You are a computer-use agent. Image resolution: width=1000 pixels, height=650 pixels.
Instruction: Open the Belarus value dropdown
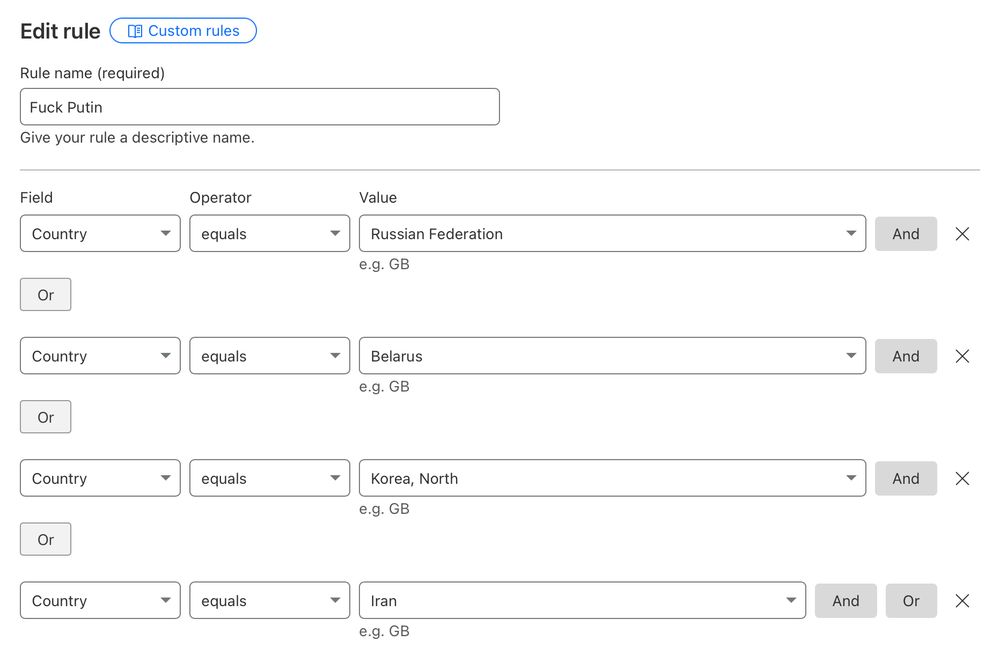point(612,356)
